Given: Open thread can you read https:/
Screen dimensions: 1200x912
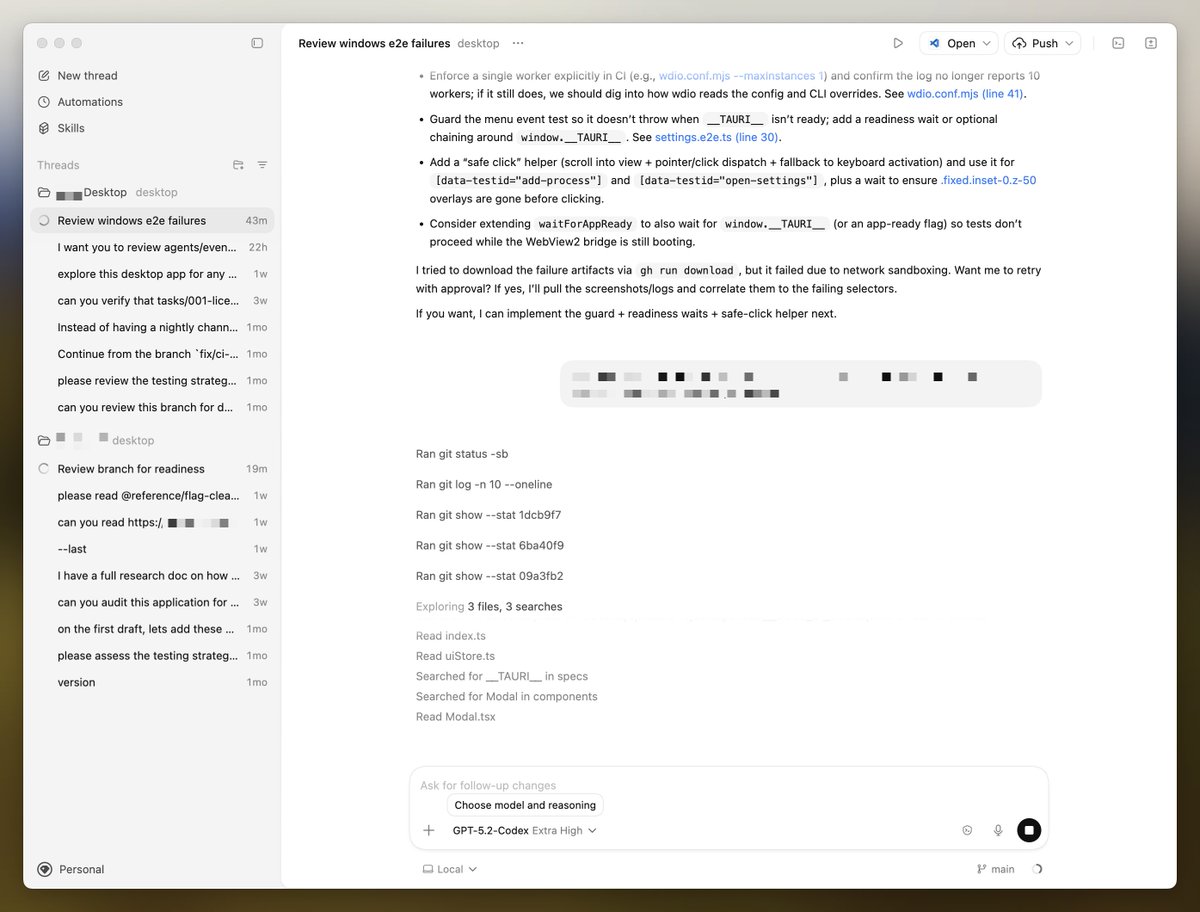Looking at the screenshot, I should point(152,522).
